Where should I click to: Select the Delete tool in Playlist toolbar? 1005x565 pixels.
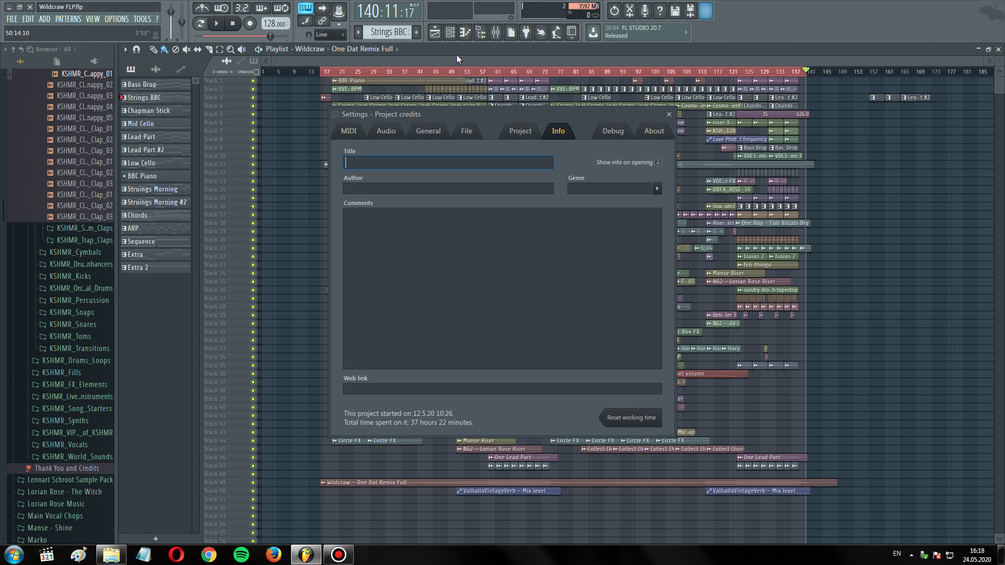(x=175, y=49)
